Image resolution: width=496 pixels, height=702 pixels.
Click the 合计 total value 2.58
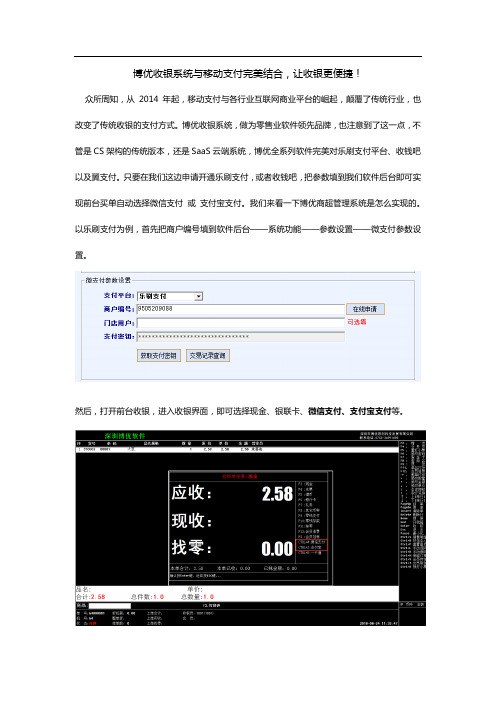coord(98,597)
